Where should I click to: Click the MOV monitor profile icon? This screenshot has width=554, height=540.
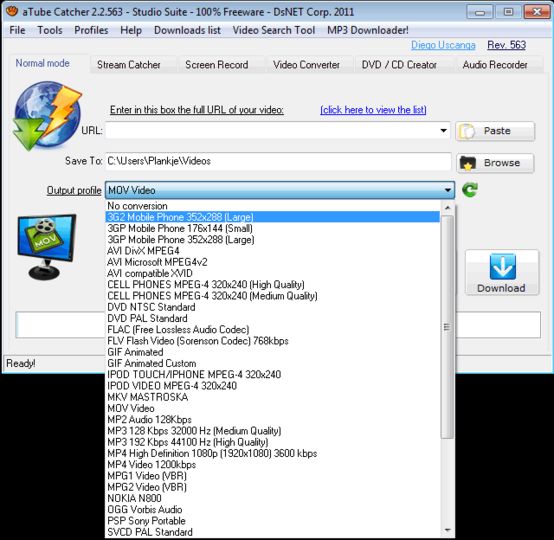click(47, 247)
